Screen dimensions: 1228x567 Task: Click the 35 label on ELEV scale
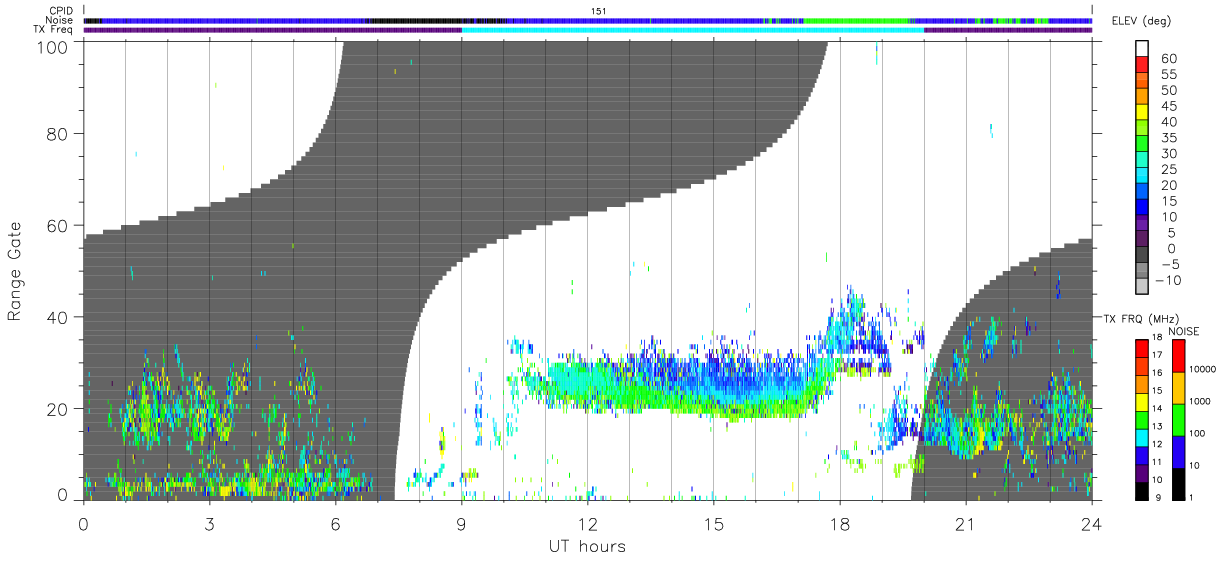1169,138
